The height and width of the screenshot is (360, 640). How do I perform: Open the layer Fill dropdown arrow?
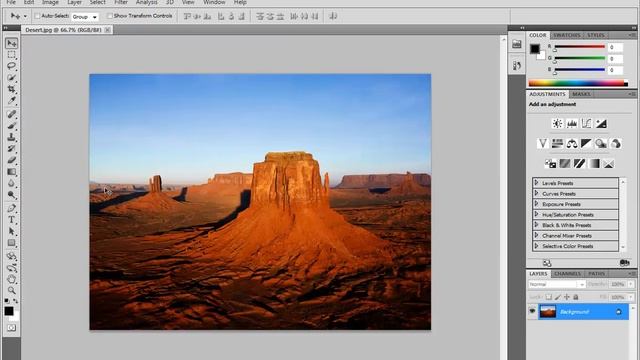tap(631, 297)
